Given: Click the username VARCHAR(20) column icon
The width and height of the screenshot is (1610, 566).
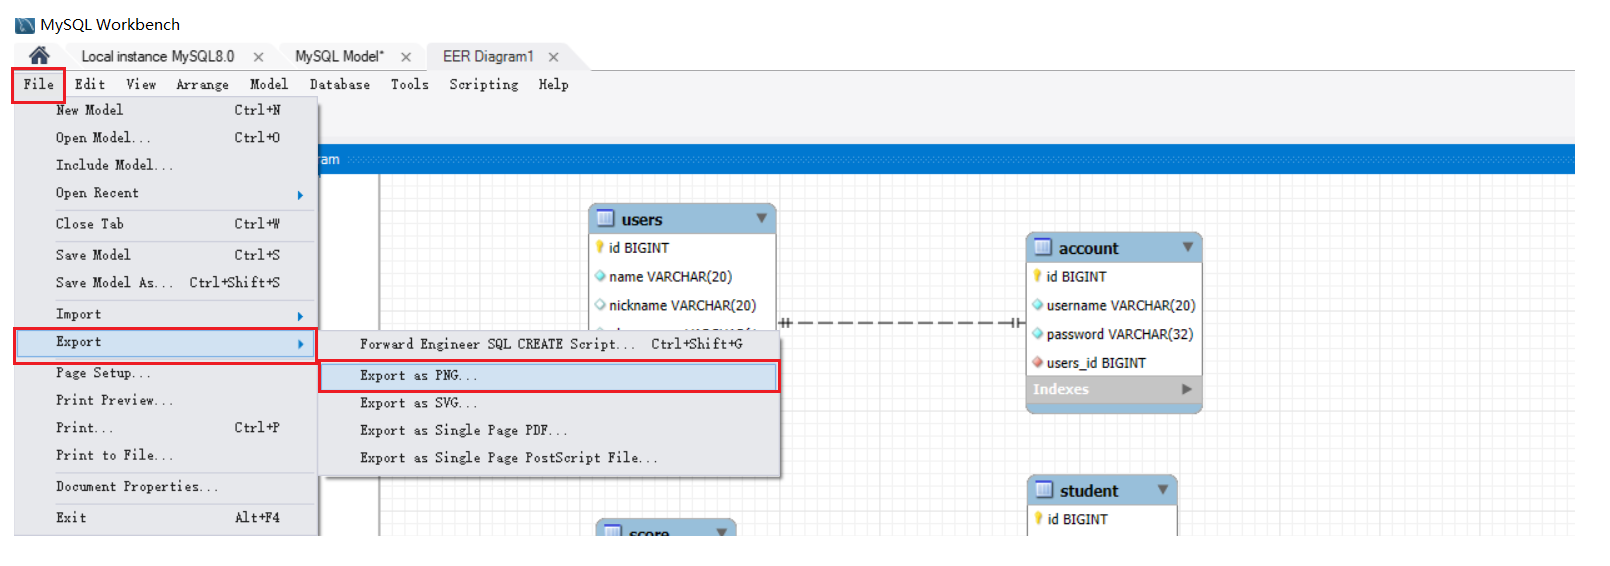Looking at the screenshot, I should click(x=1037, y=305).
